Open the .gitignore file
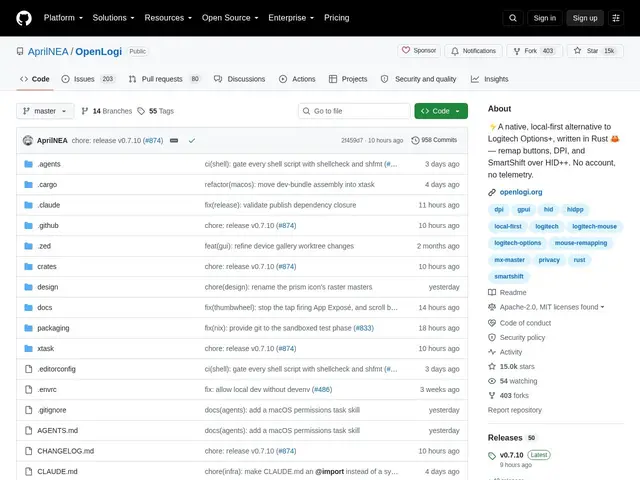This screenshot has height=480, width=640. pyautogui.click(x=52, y=410)
